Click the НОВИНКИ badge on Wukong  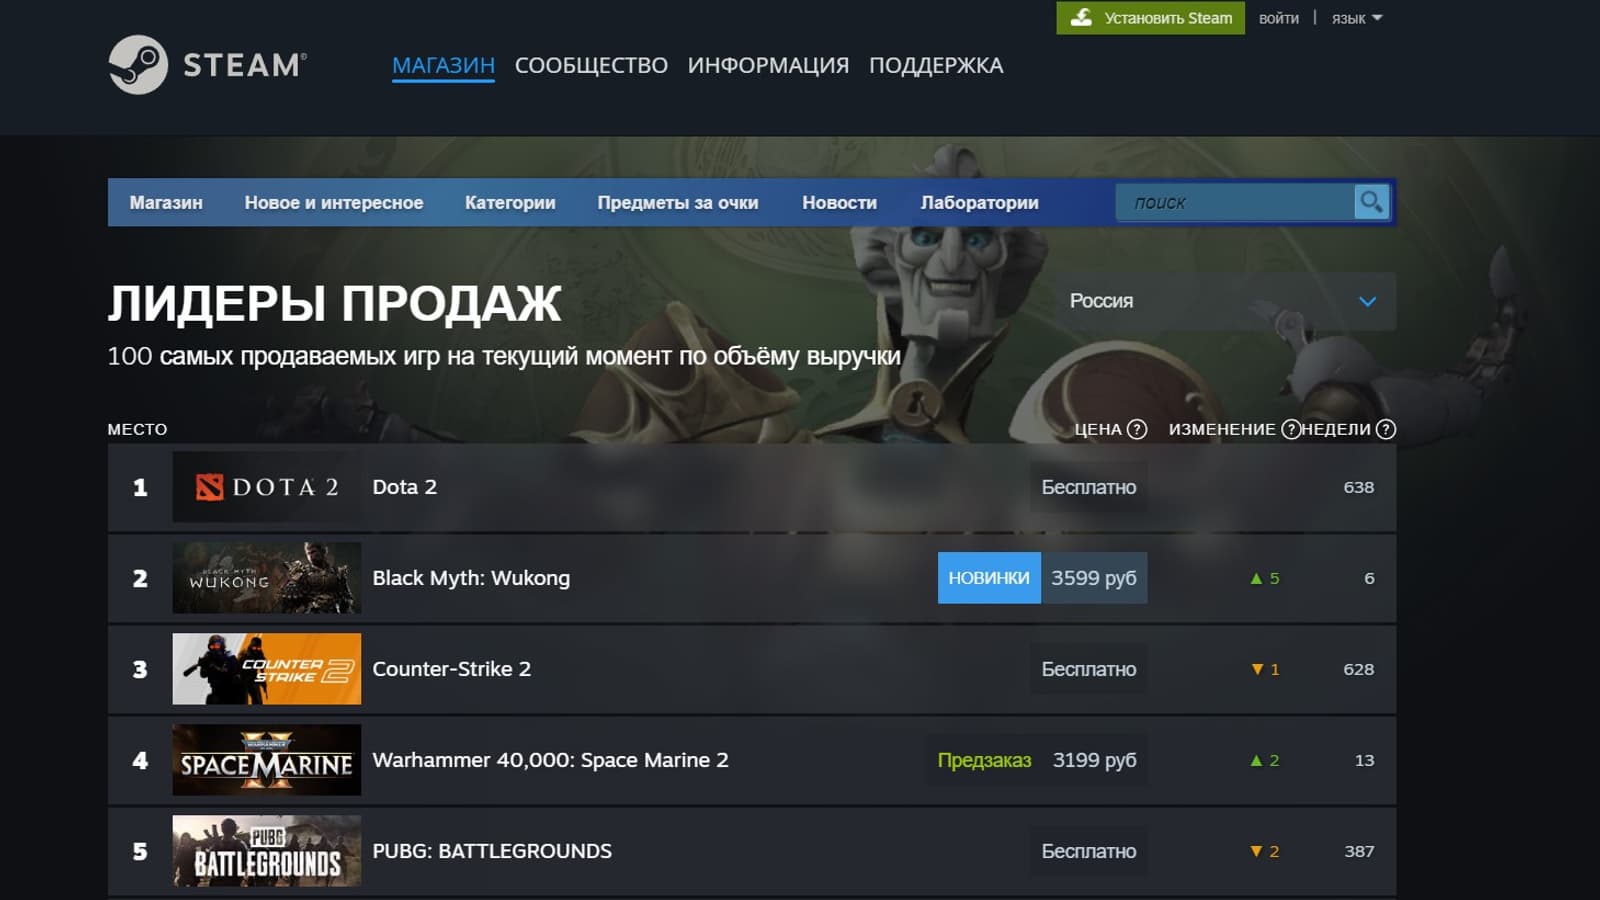989,578
